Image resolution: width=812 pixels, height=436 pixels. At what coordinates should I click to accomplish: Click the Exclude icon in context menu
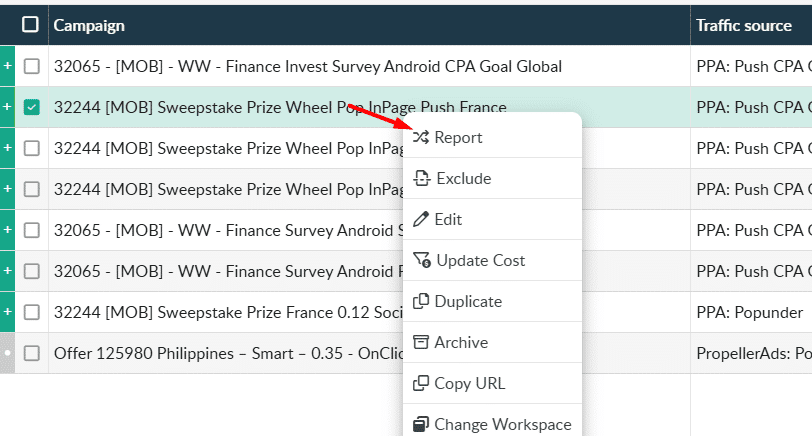(x=421, y=179)
